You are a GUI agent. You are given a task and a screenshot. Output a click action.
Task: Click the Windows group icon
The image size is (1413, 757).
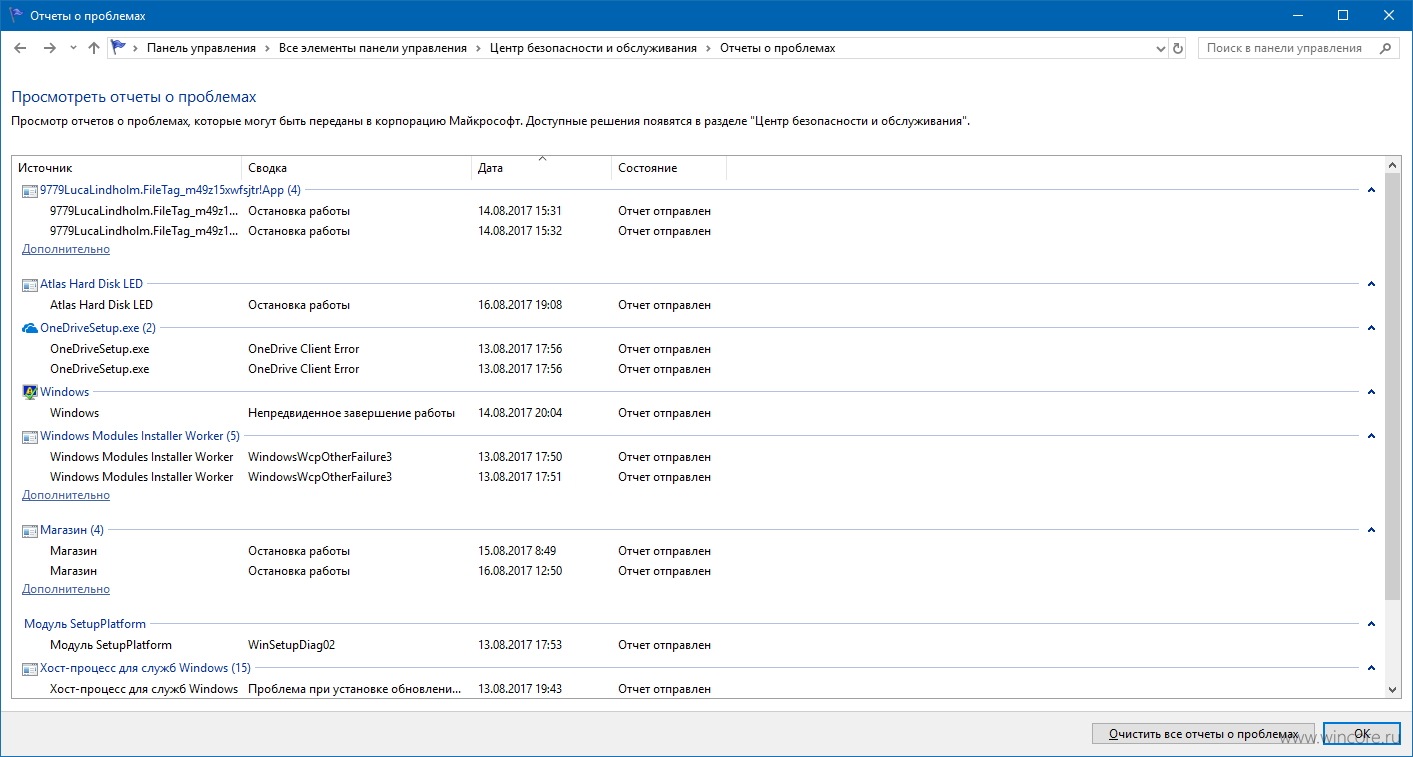29,393
